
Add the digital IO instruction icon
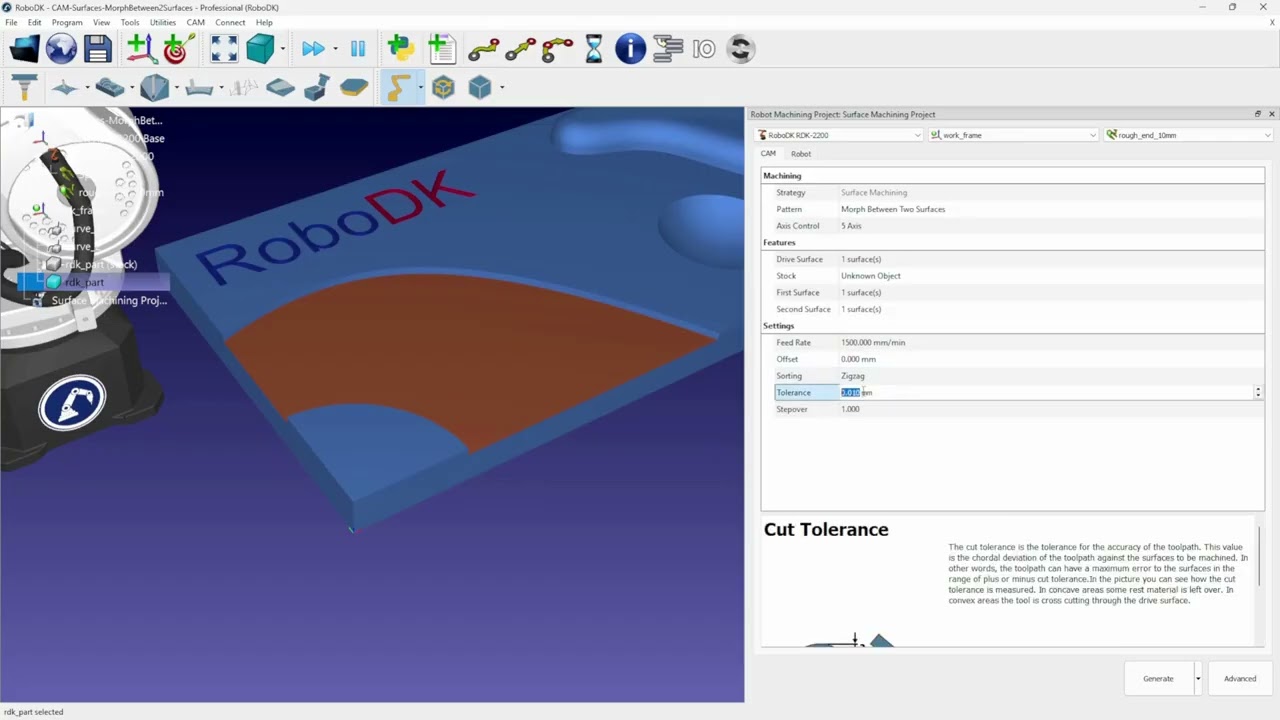[704, 48]
